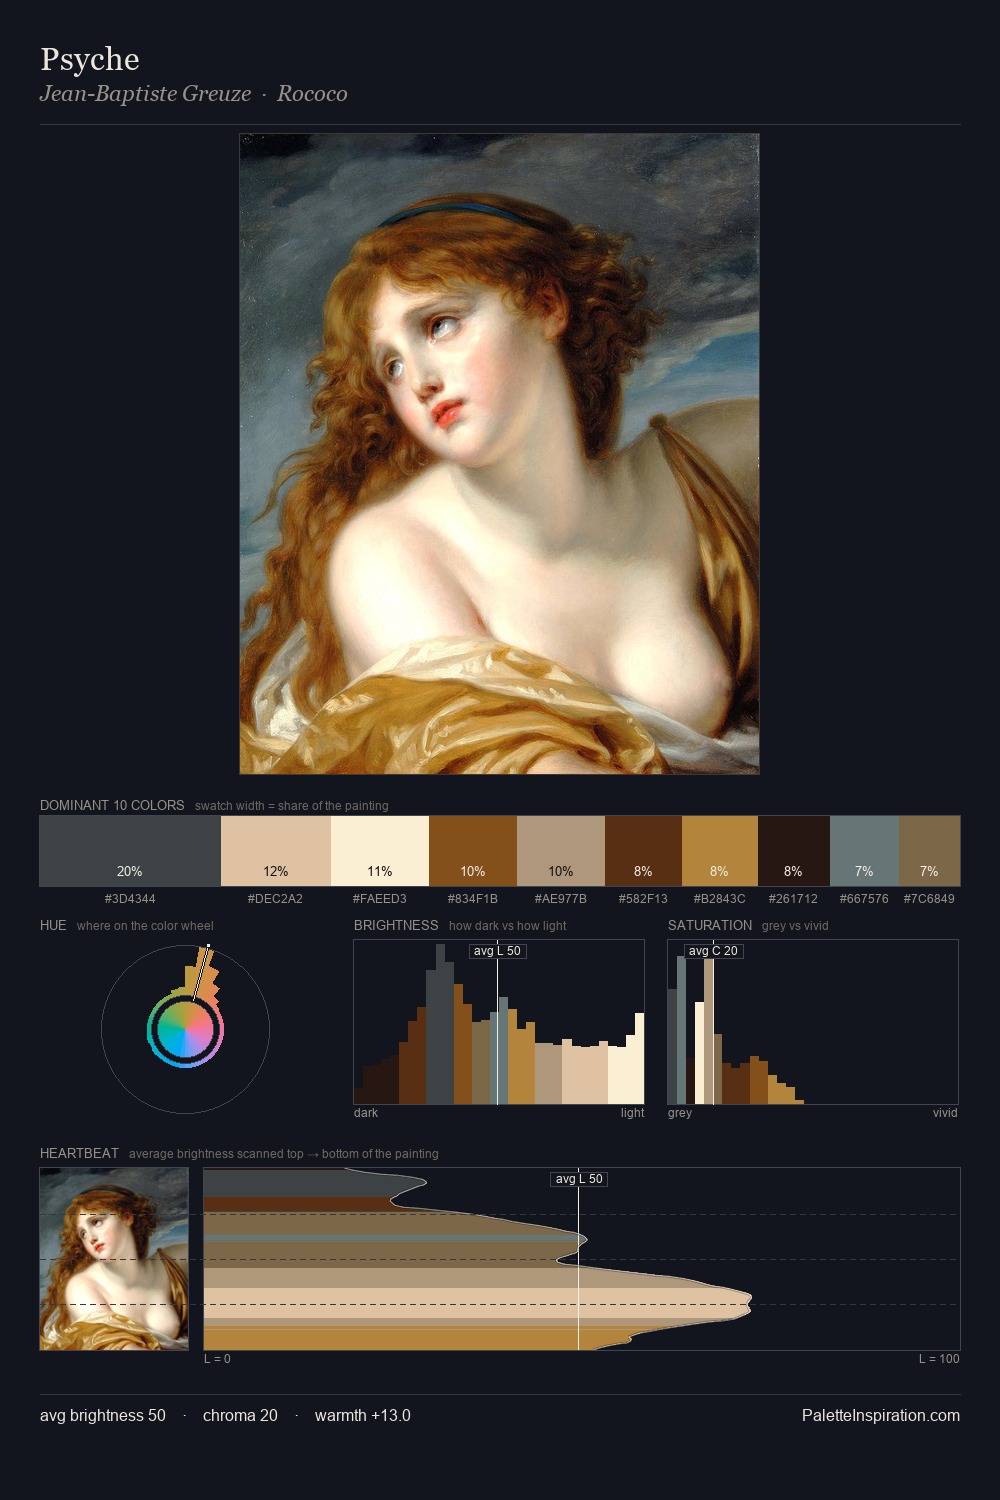Click 'grey vs vivid' caption

pyautogui.click(x=795, y=926)
